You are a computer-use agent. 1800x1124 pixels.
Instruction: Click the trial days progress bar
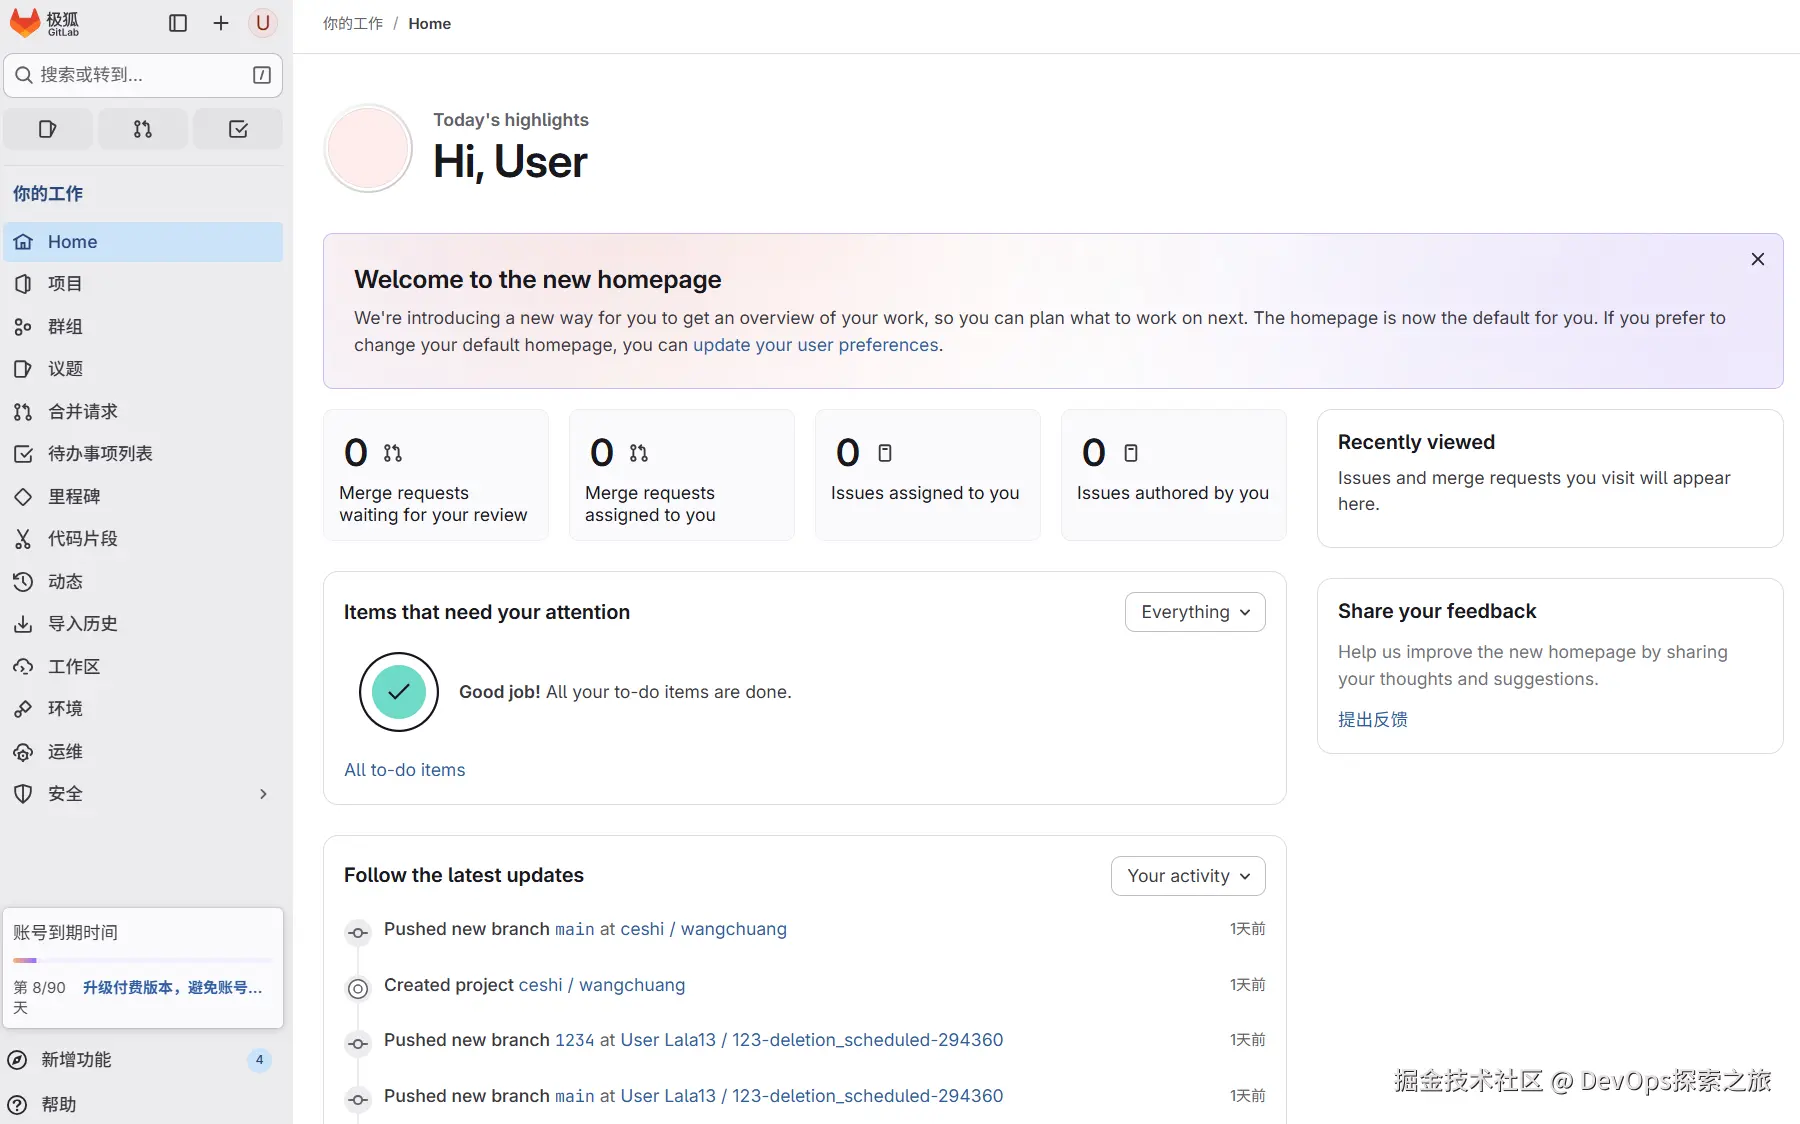tap(143, 960)
